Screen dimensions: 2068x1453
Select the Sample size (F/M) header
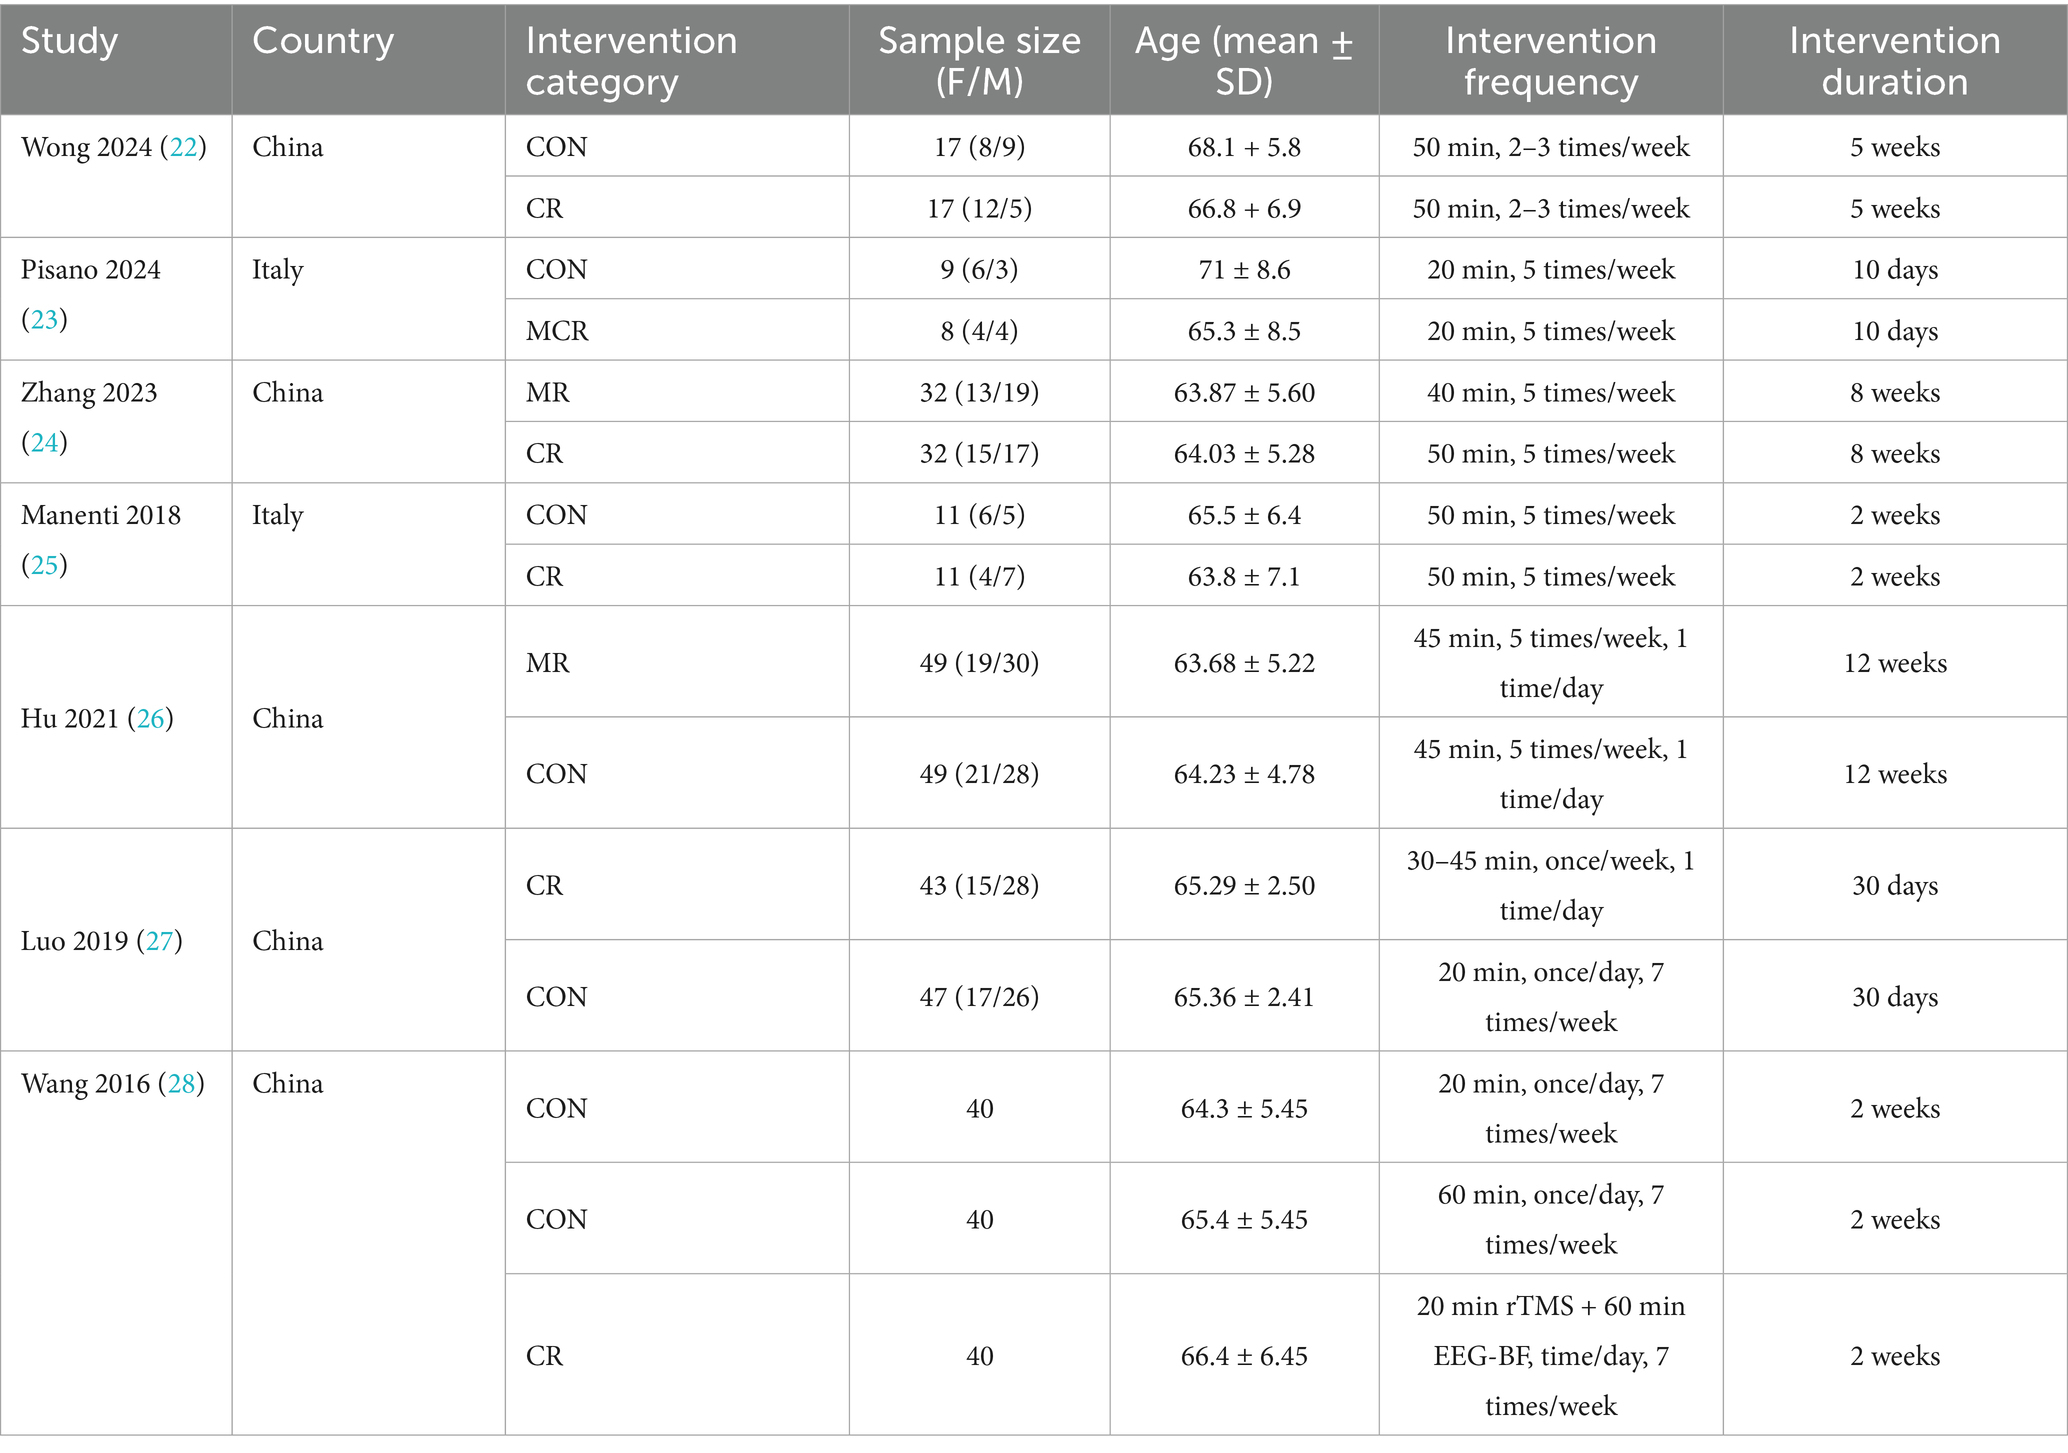(x=979, y=61)
